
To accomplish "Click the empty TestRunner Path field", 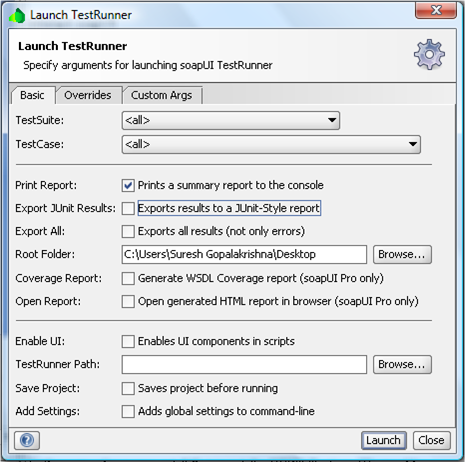I will coord(244,364).
